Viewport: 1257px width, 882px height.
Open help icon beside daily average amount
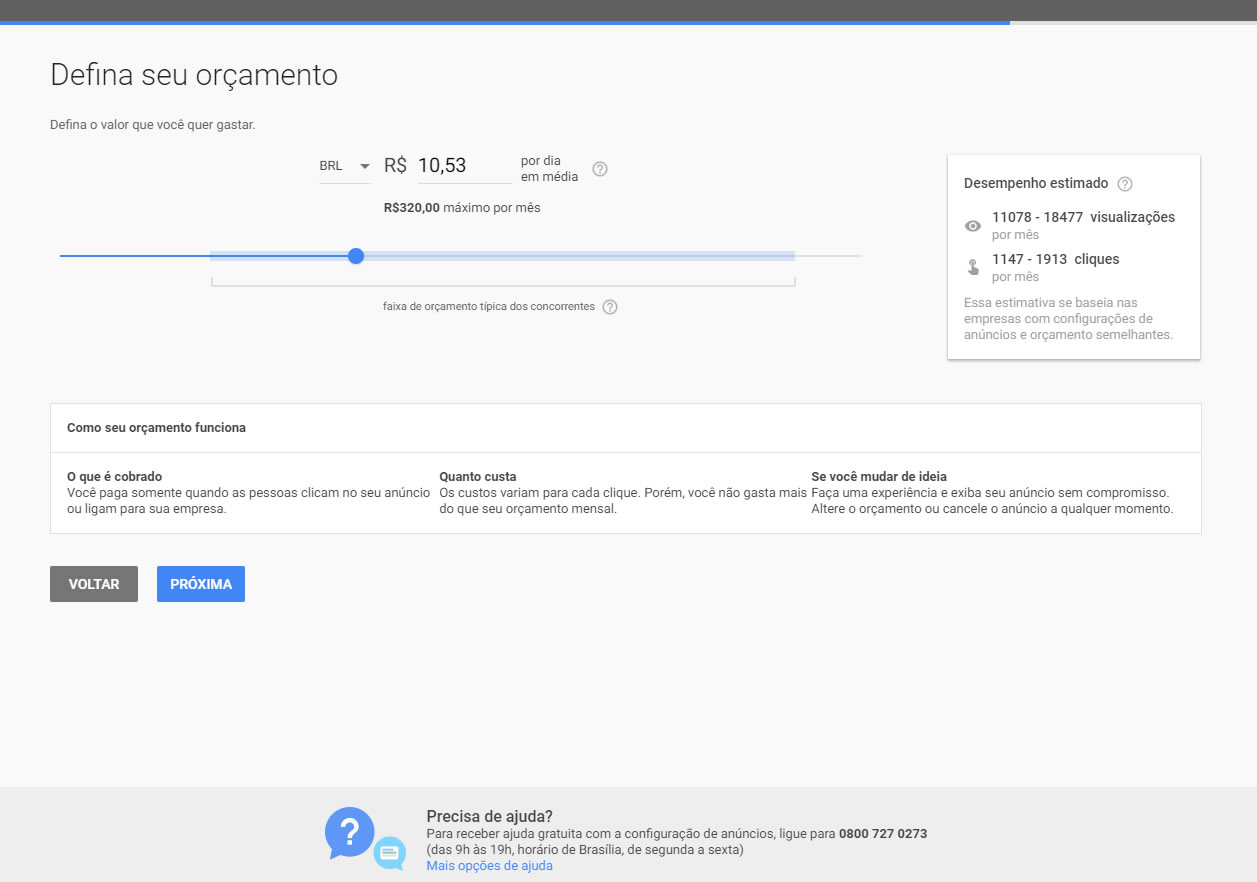pos(600,169)
